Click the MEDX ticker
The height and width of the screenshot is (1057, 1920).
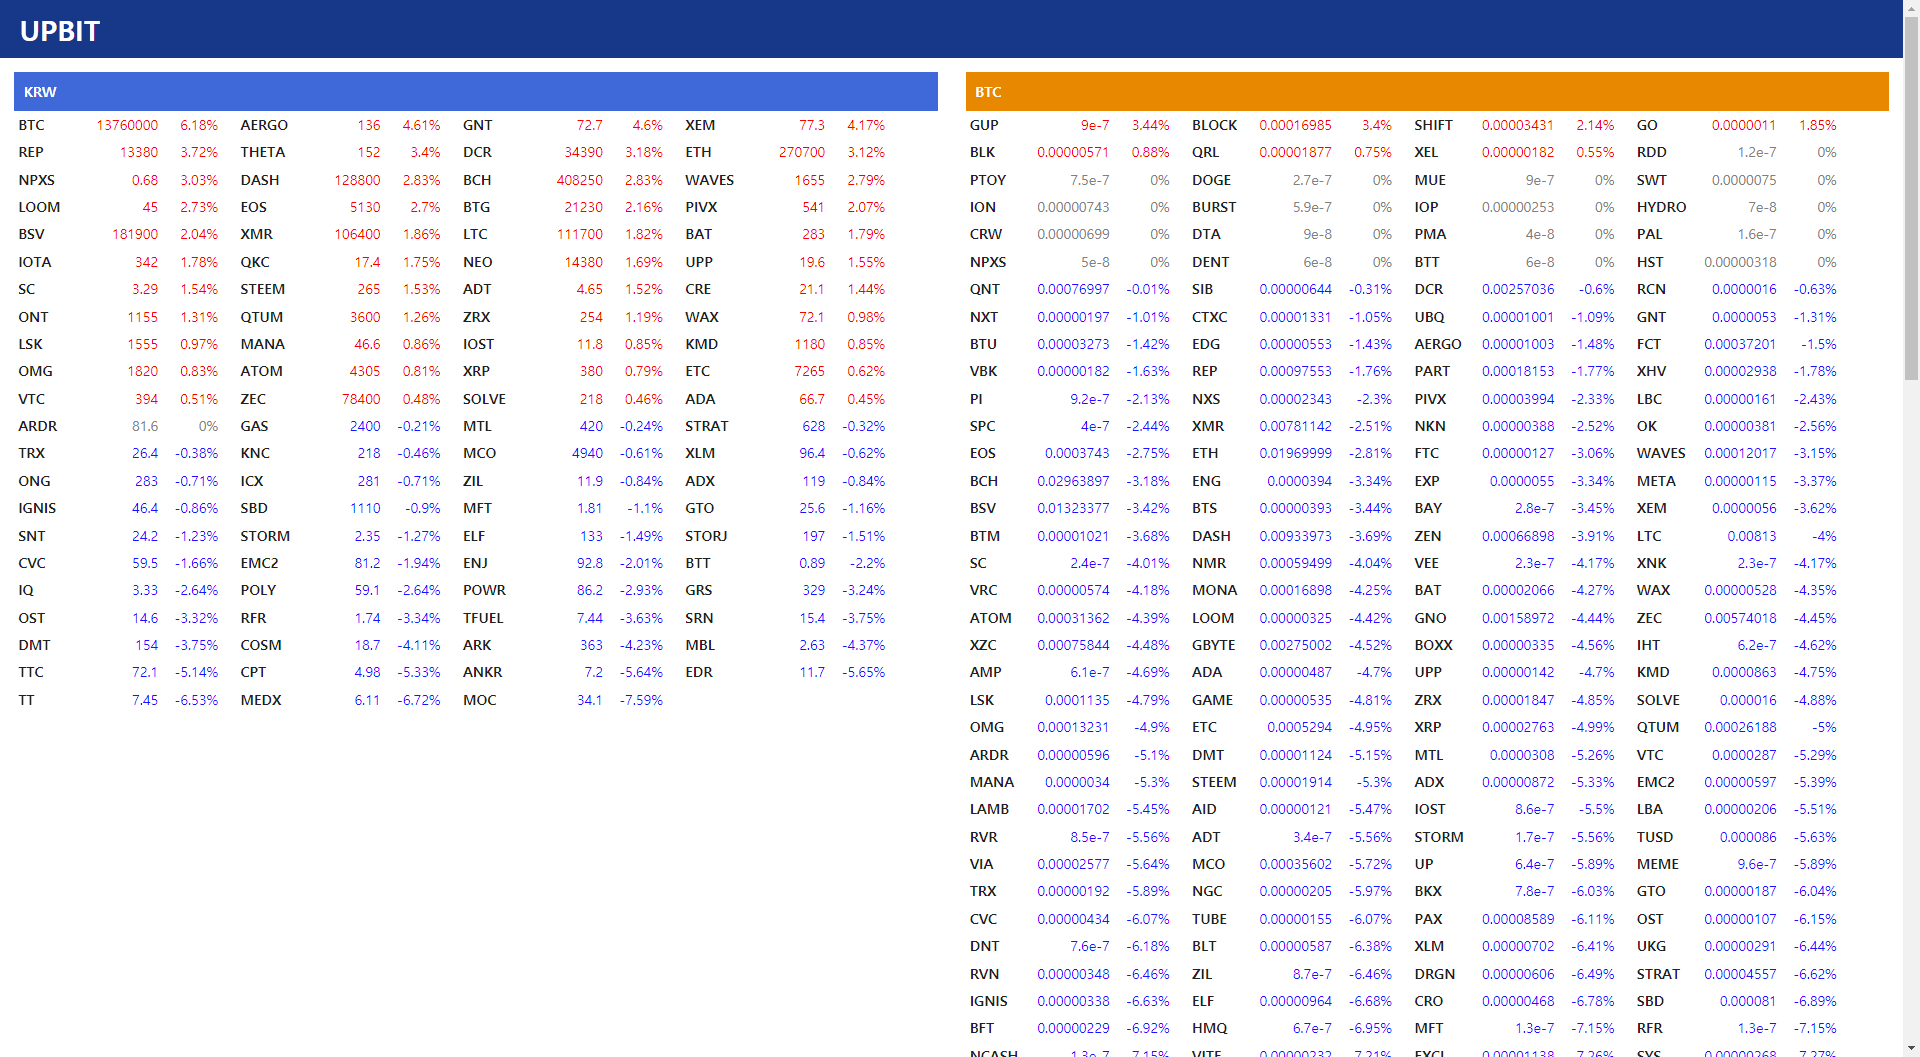[x=261, y=700]
